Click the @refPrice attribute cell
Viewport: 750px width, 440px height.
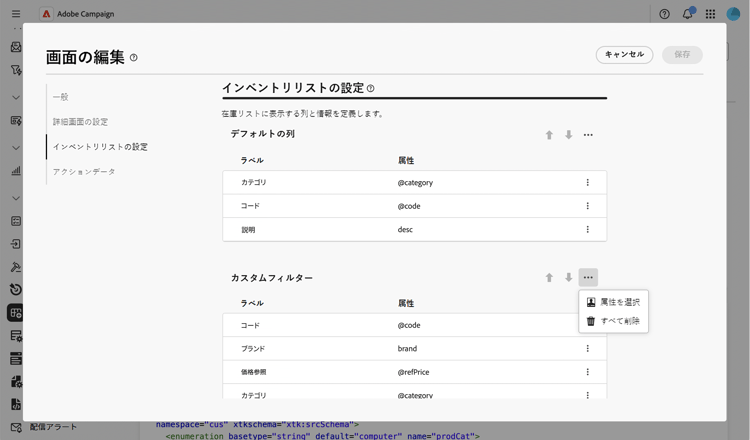point(413,372)
